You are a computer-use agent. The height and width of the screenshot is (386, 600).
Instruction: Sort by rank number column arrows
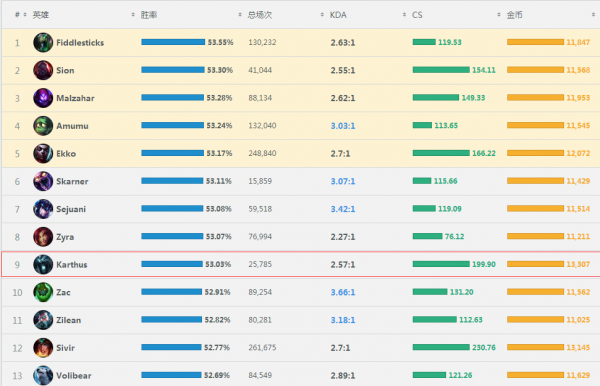pos(25,15)
